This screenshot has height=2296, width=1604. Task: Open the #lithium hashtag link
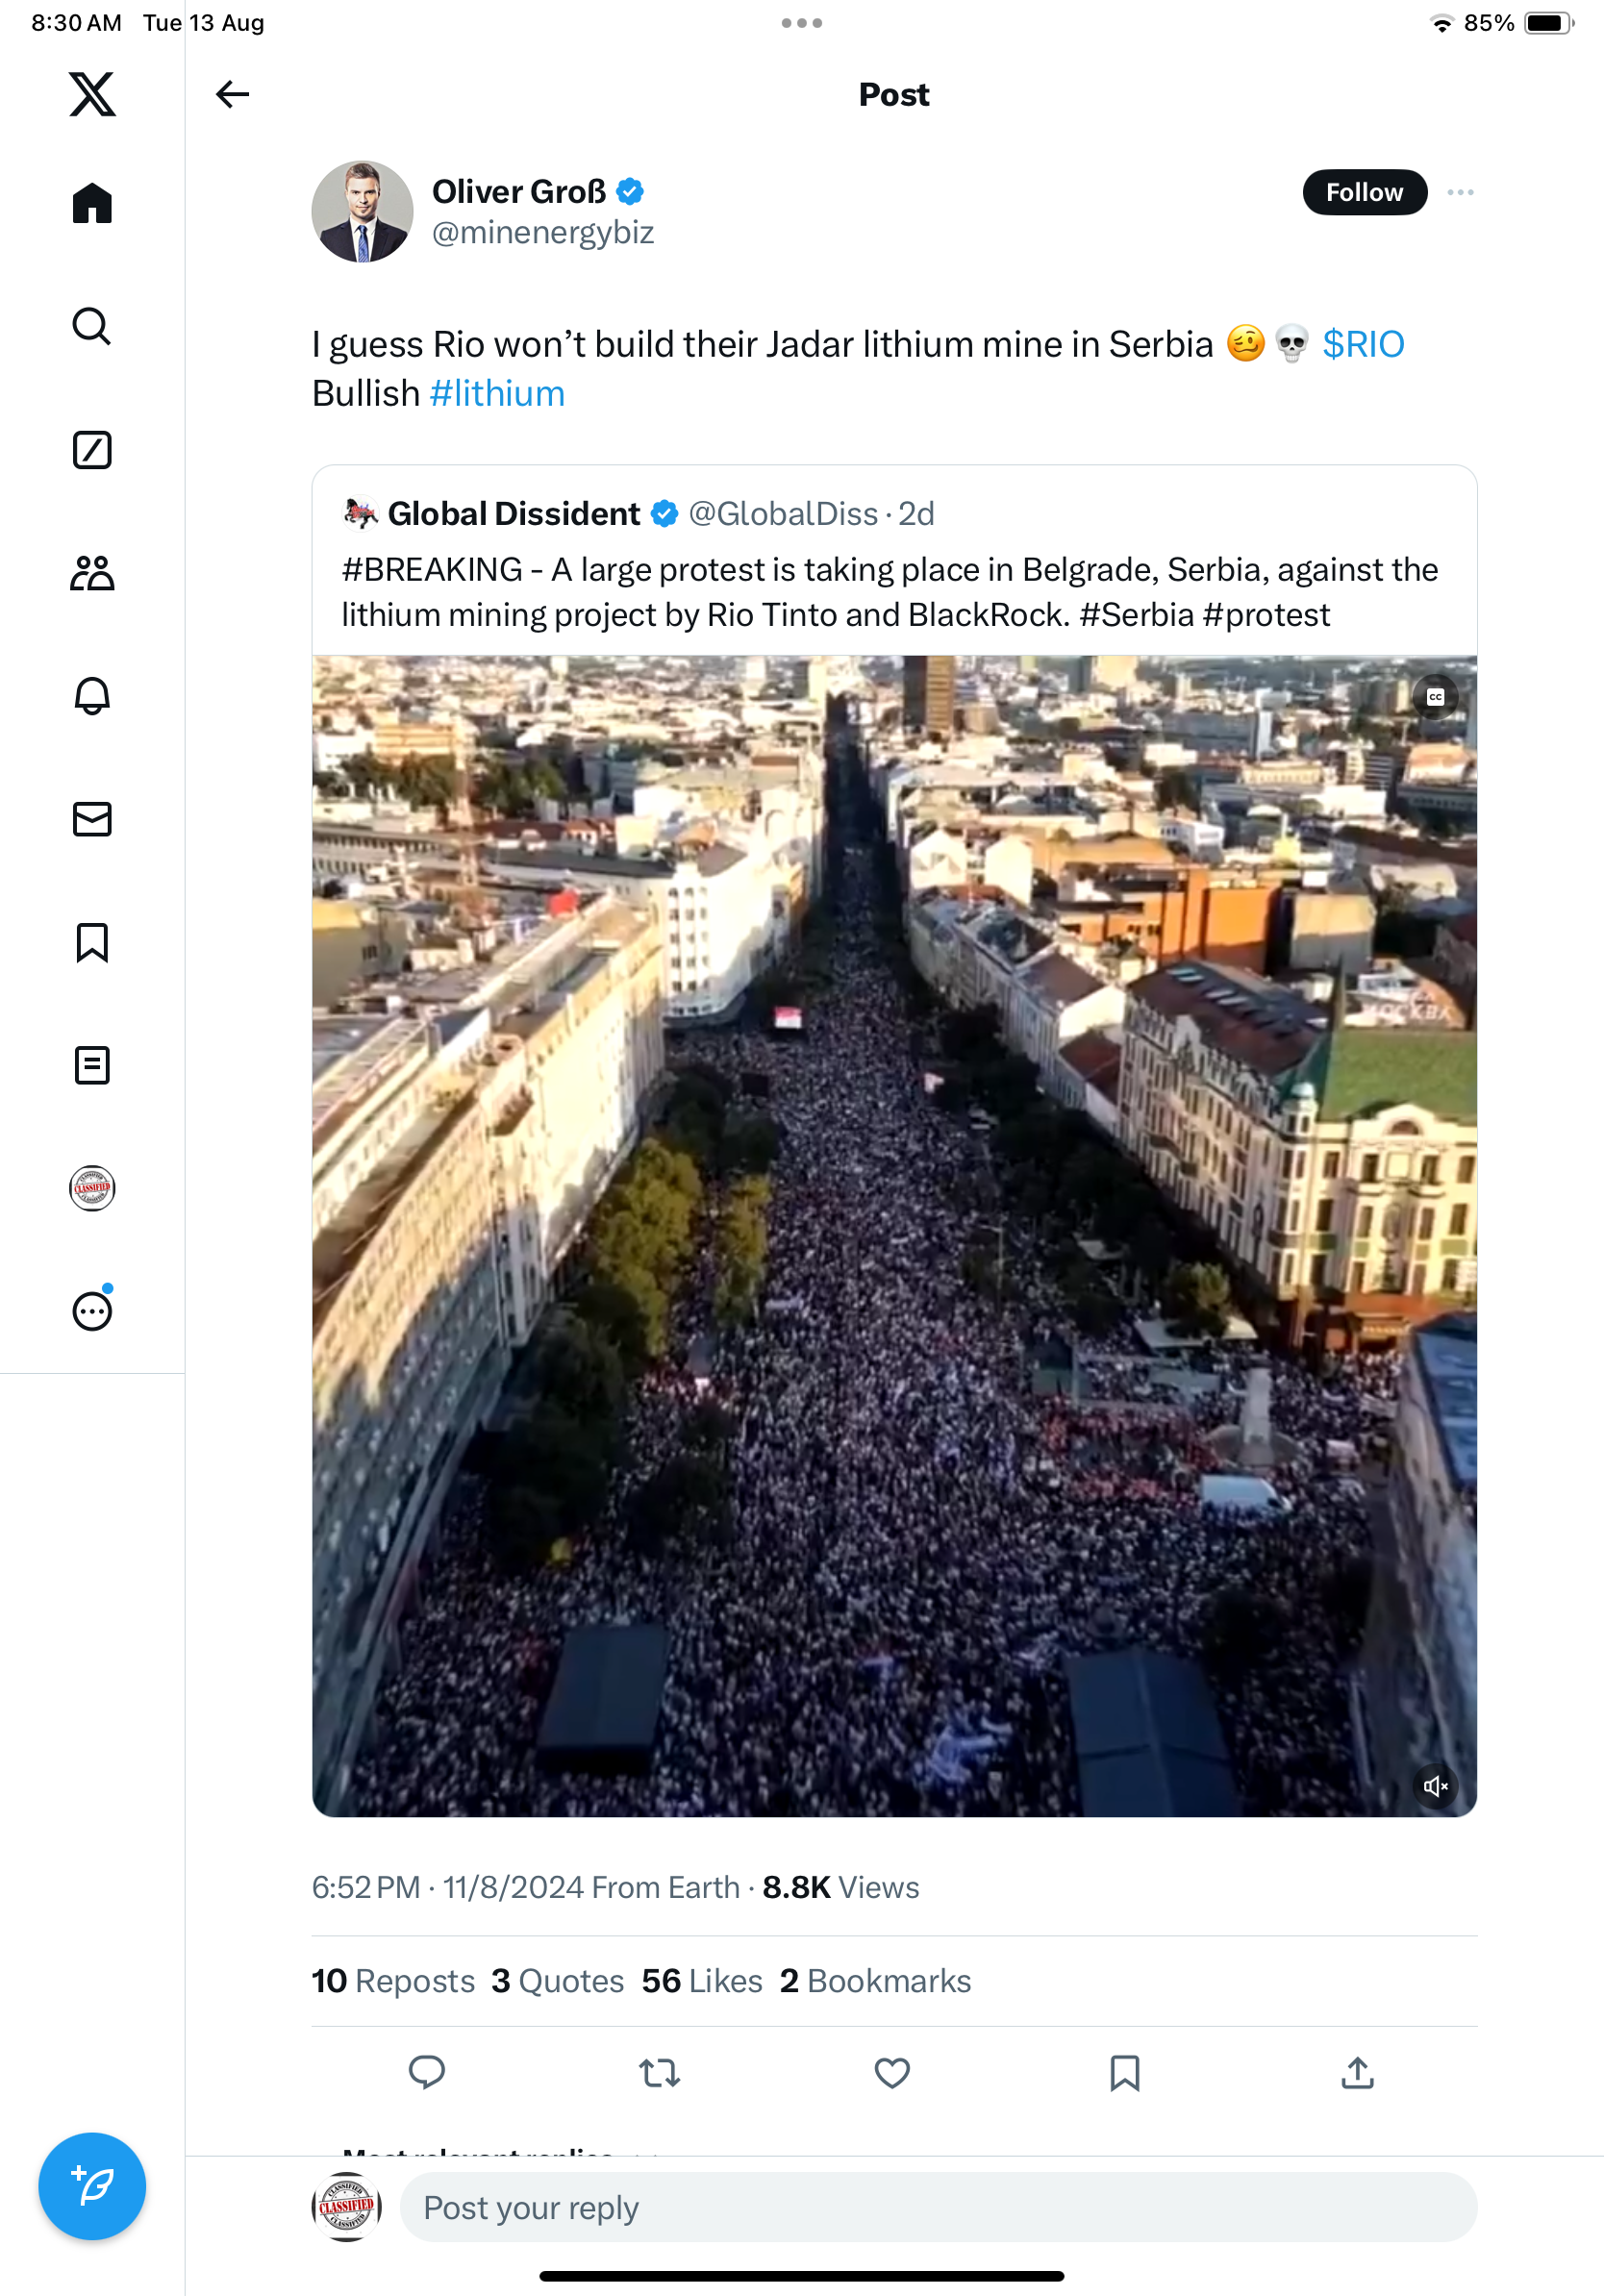[x=497, y=394]
